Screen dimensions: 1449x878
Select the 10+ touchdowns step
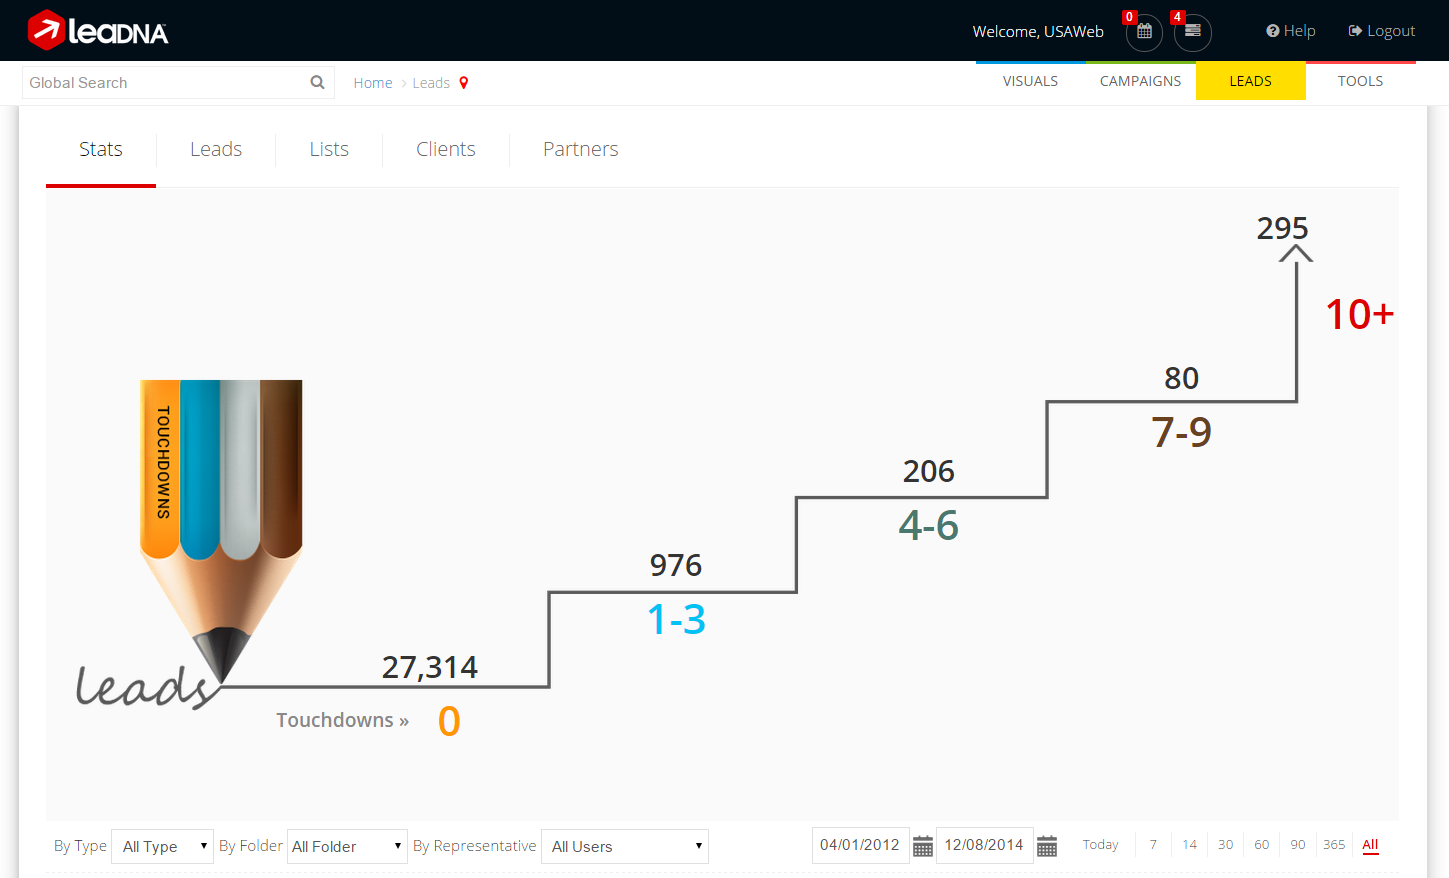(1359, 315)
